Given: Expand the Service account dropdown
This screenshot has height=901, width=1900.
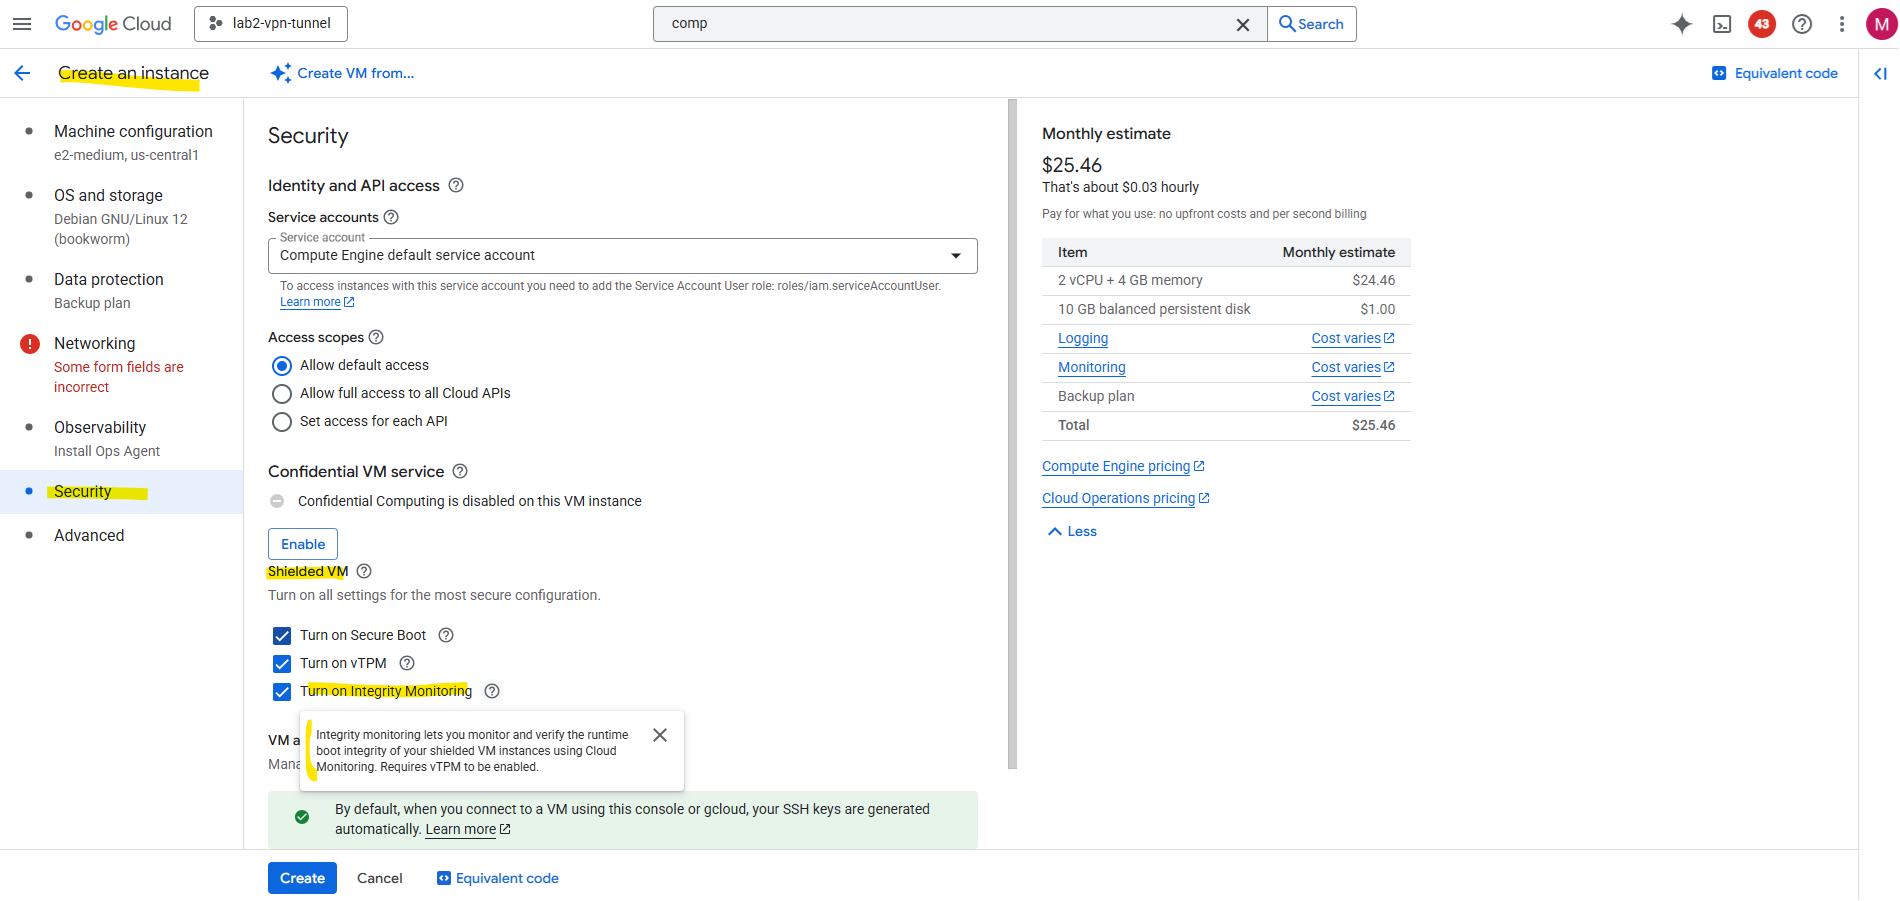Looking at the screenshot, I should [622, 256].
